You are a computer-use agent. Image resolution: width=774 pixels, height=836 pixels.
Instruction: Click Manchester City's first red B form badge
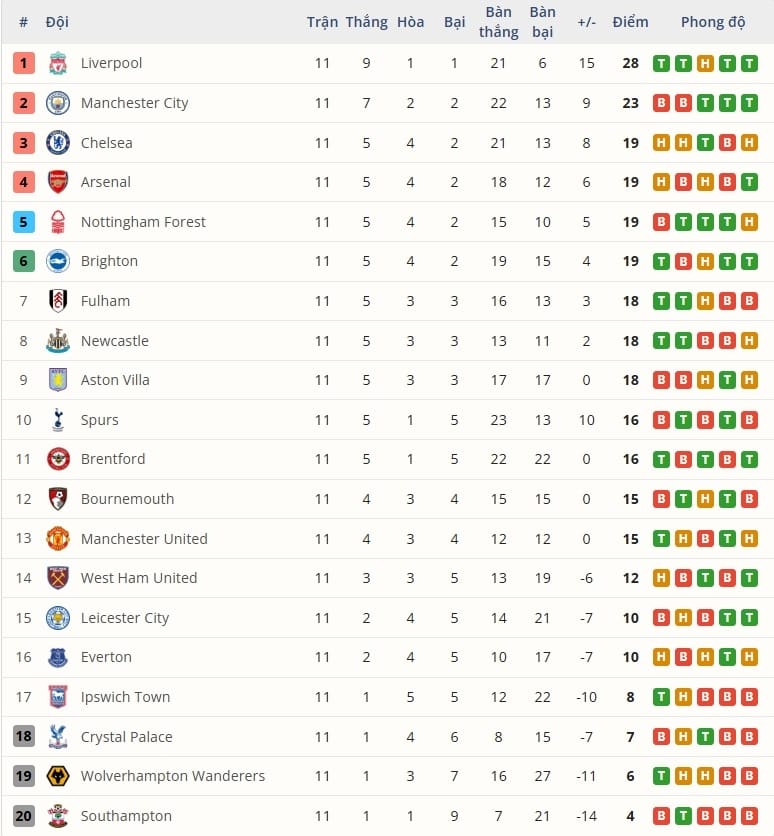coord(661,103)
